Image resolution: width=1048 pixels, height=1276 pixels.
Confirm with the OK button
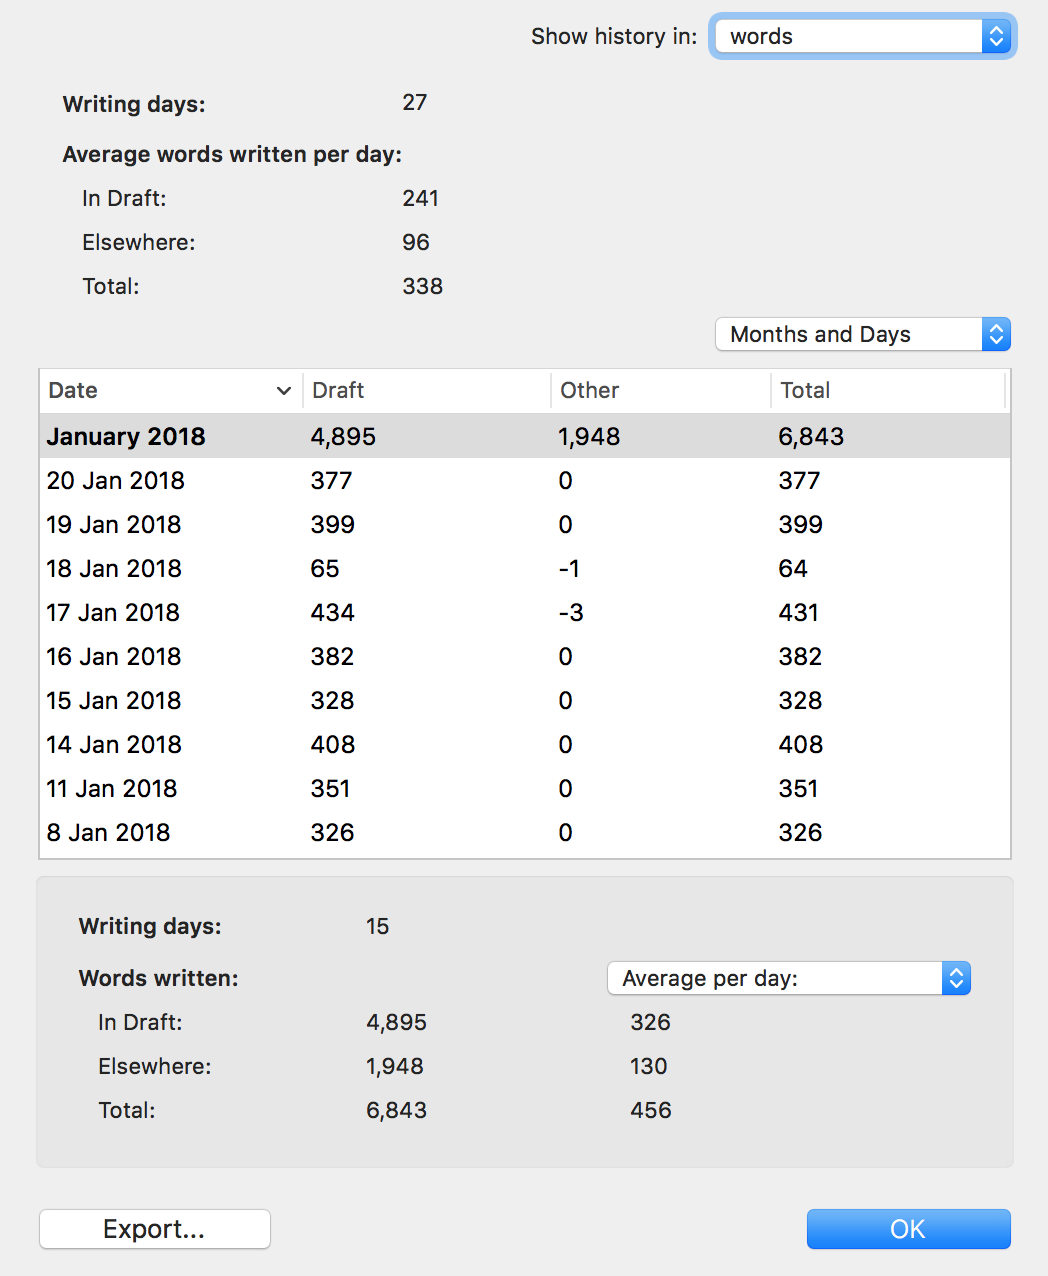(x=909, y=1229)
